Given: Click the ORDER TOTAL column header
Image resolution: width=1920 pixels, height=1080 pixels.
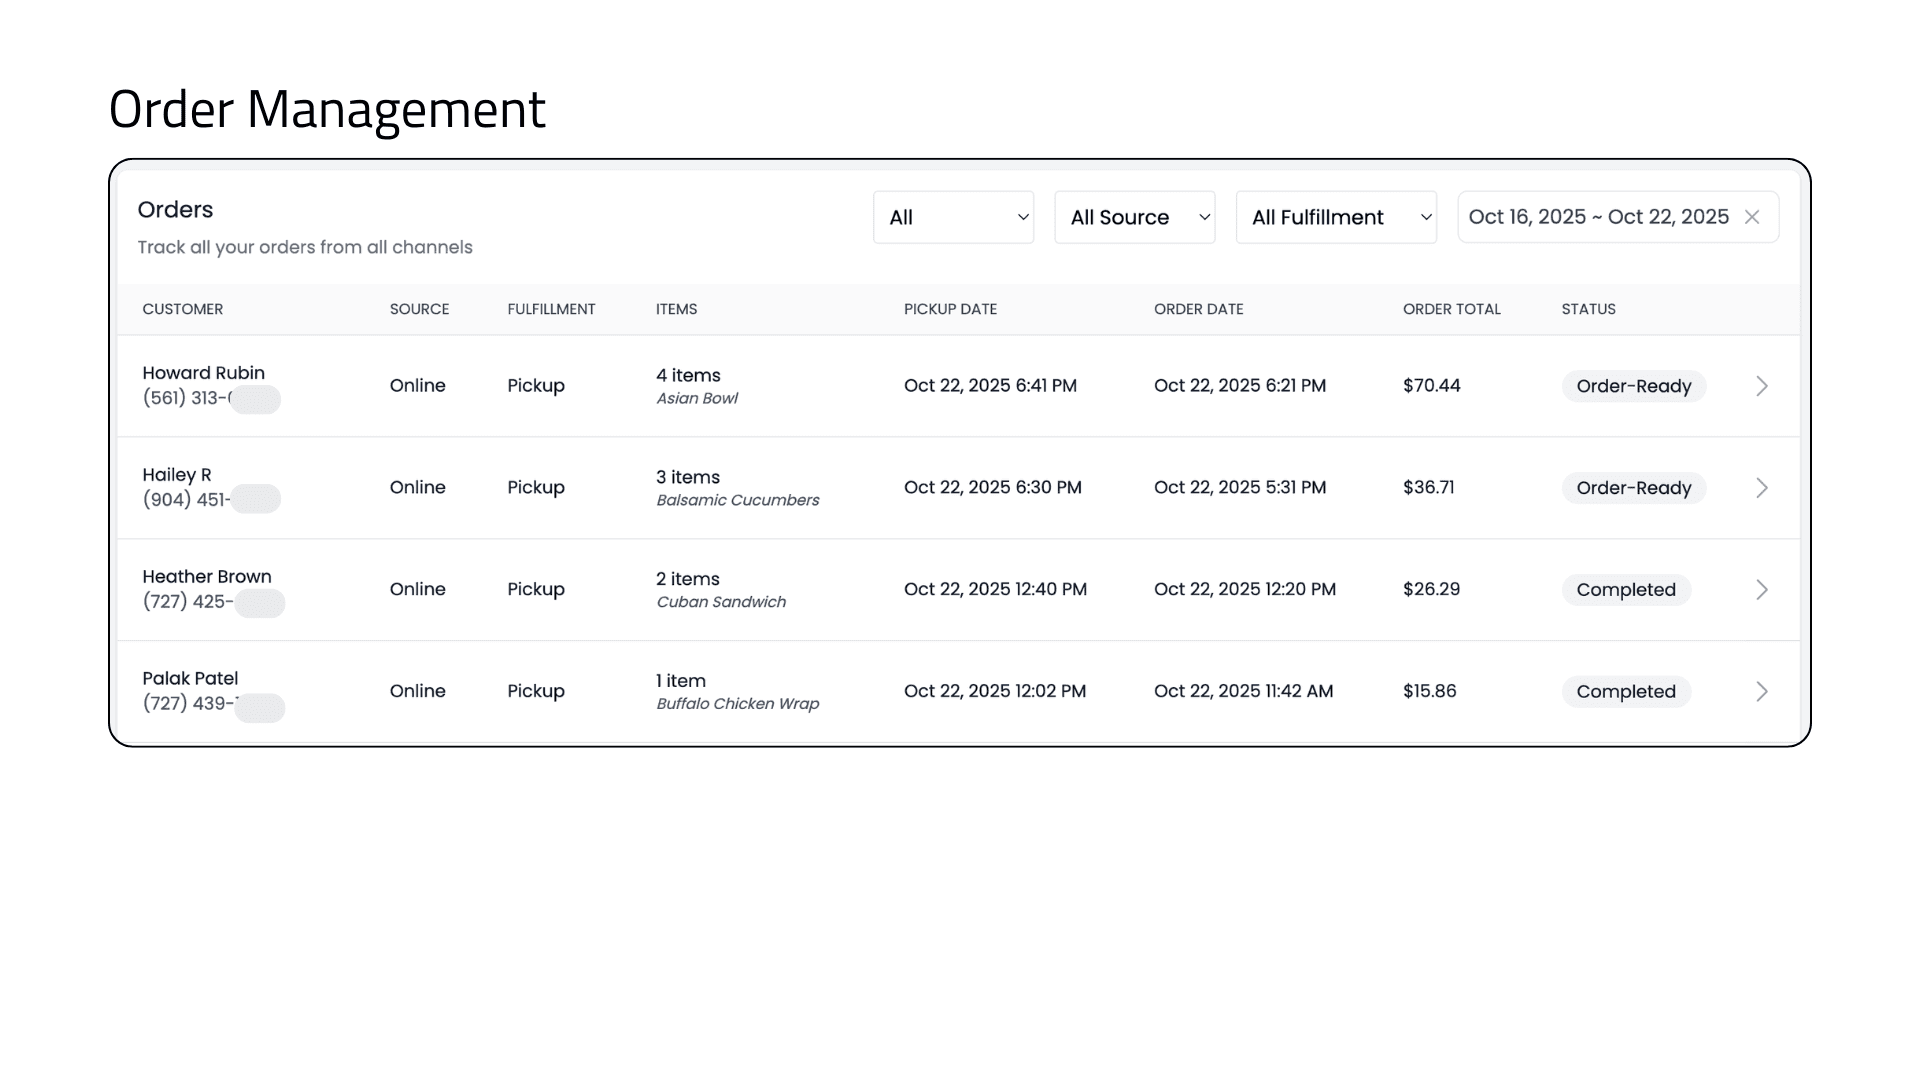Looking at the screenshot, I should tap(1451, 309).
